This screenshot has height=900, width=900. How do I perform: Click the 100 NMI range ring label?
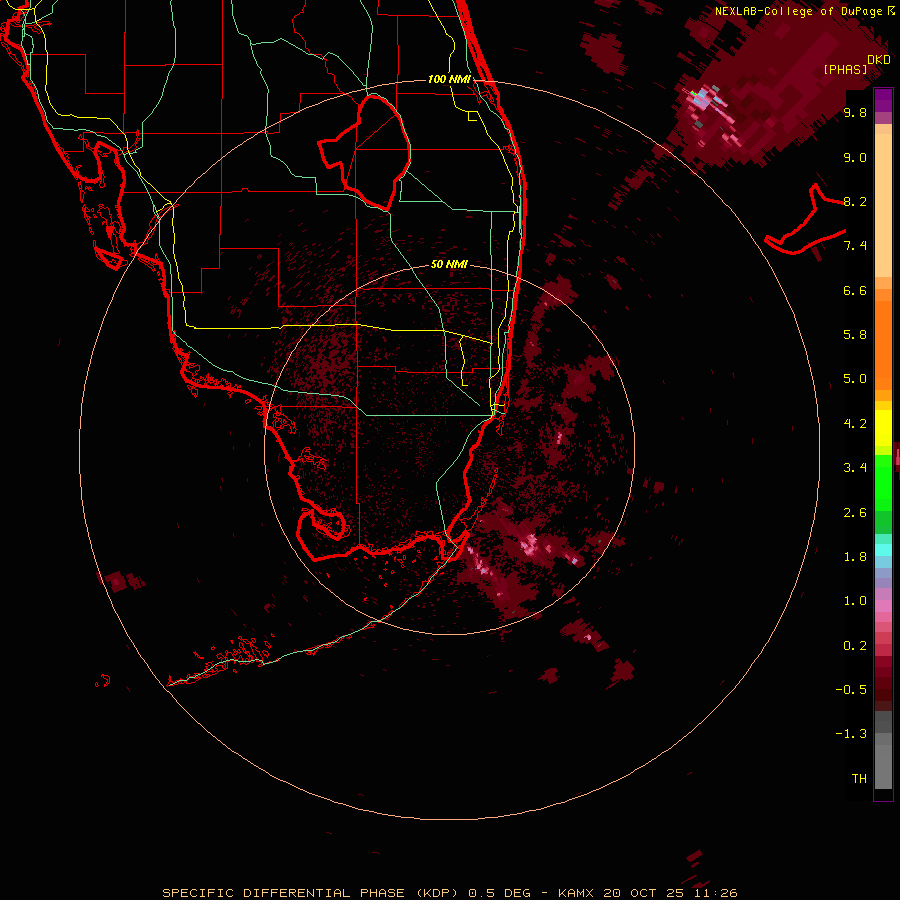[x=449, y=79]
